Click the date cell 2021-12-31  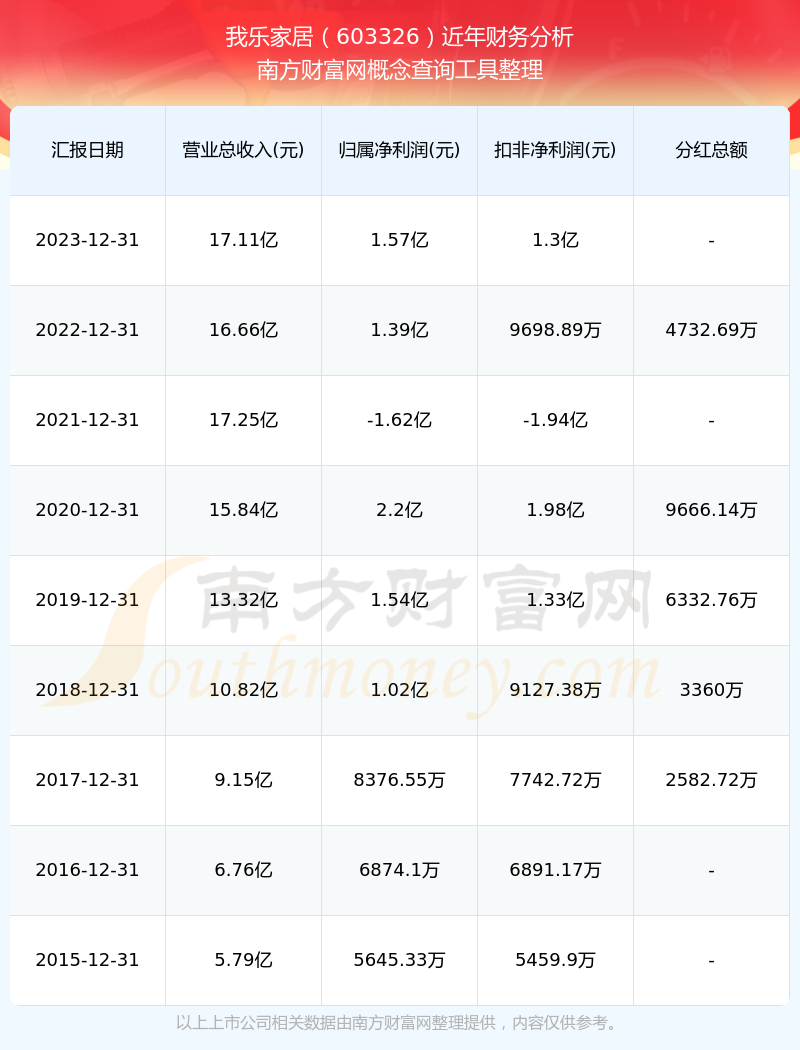(x=88, y=421)
